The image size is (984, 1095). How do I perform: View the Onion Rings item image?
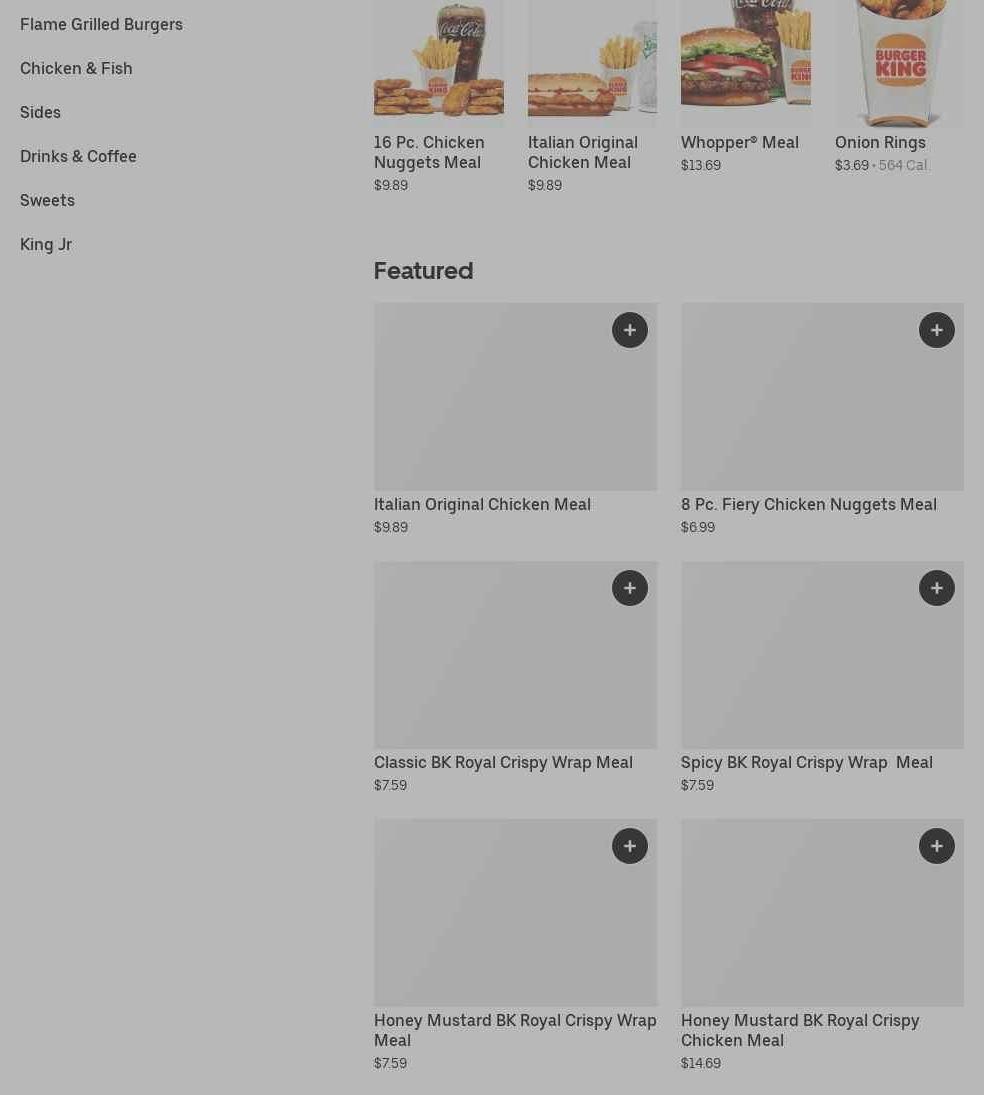899,63
